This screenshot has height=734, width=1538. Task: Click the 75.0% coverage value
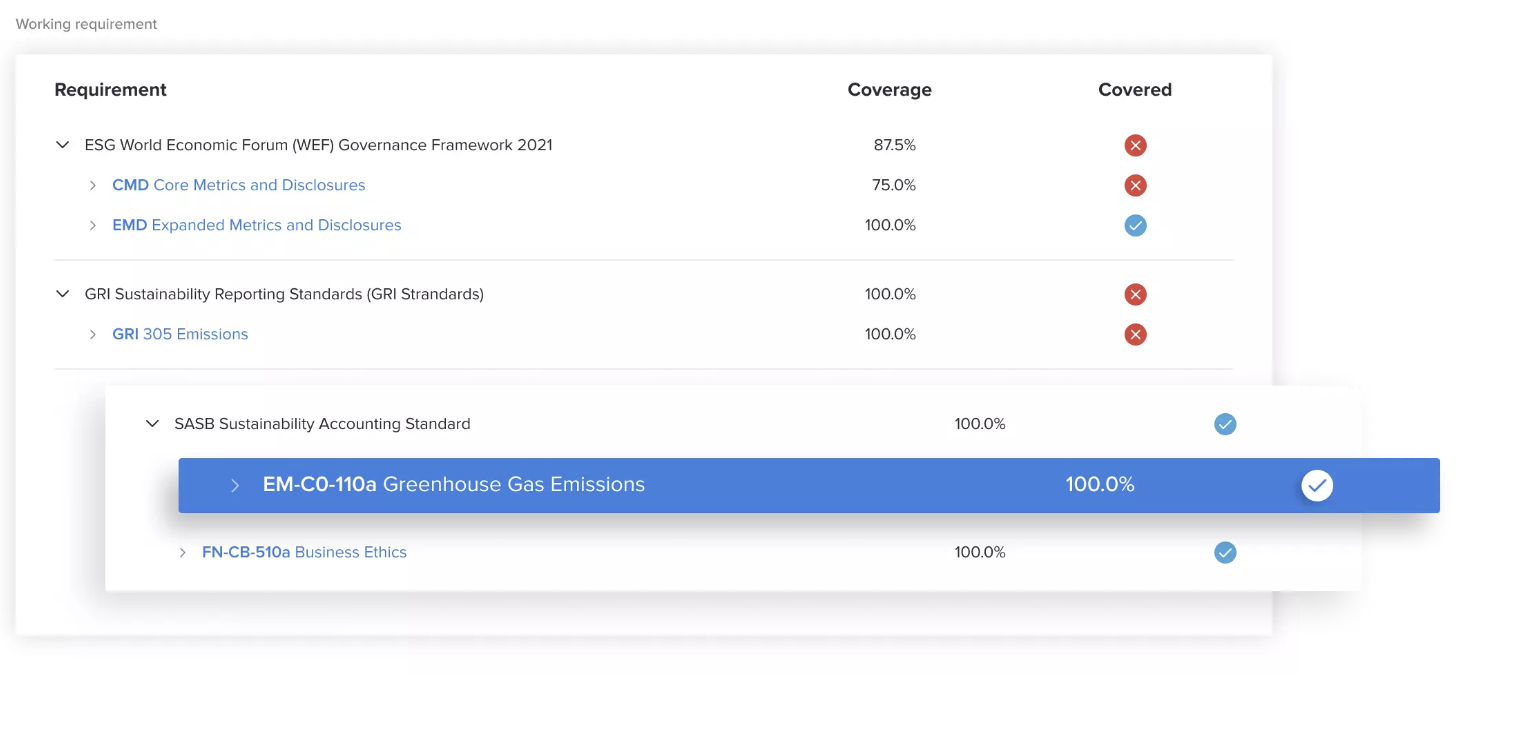click(894, 185)
